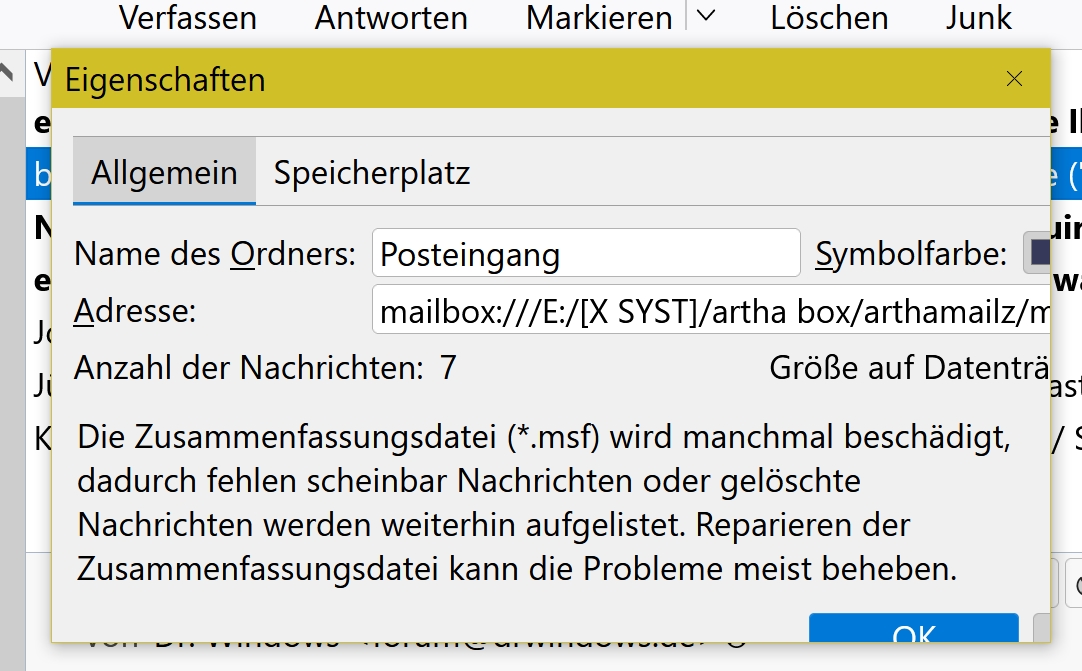Click the Markieren toolbar button
This screenshot has height=671, width=1082.
pyautogui.click(x=599, y=18)
